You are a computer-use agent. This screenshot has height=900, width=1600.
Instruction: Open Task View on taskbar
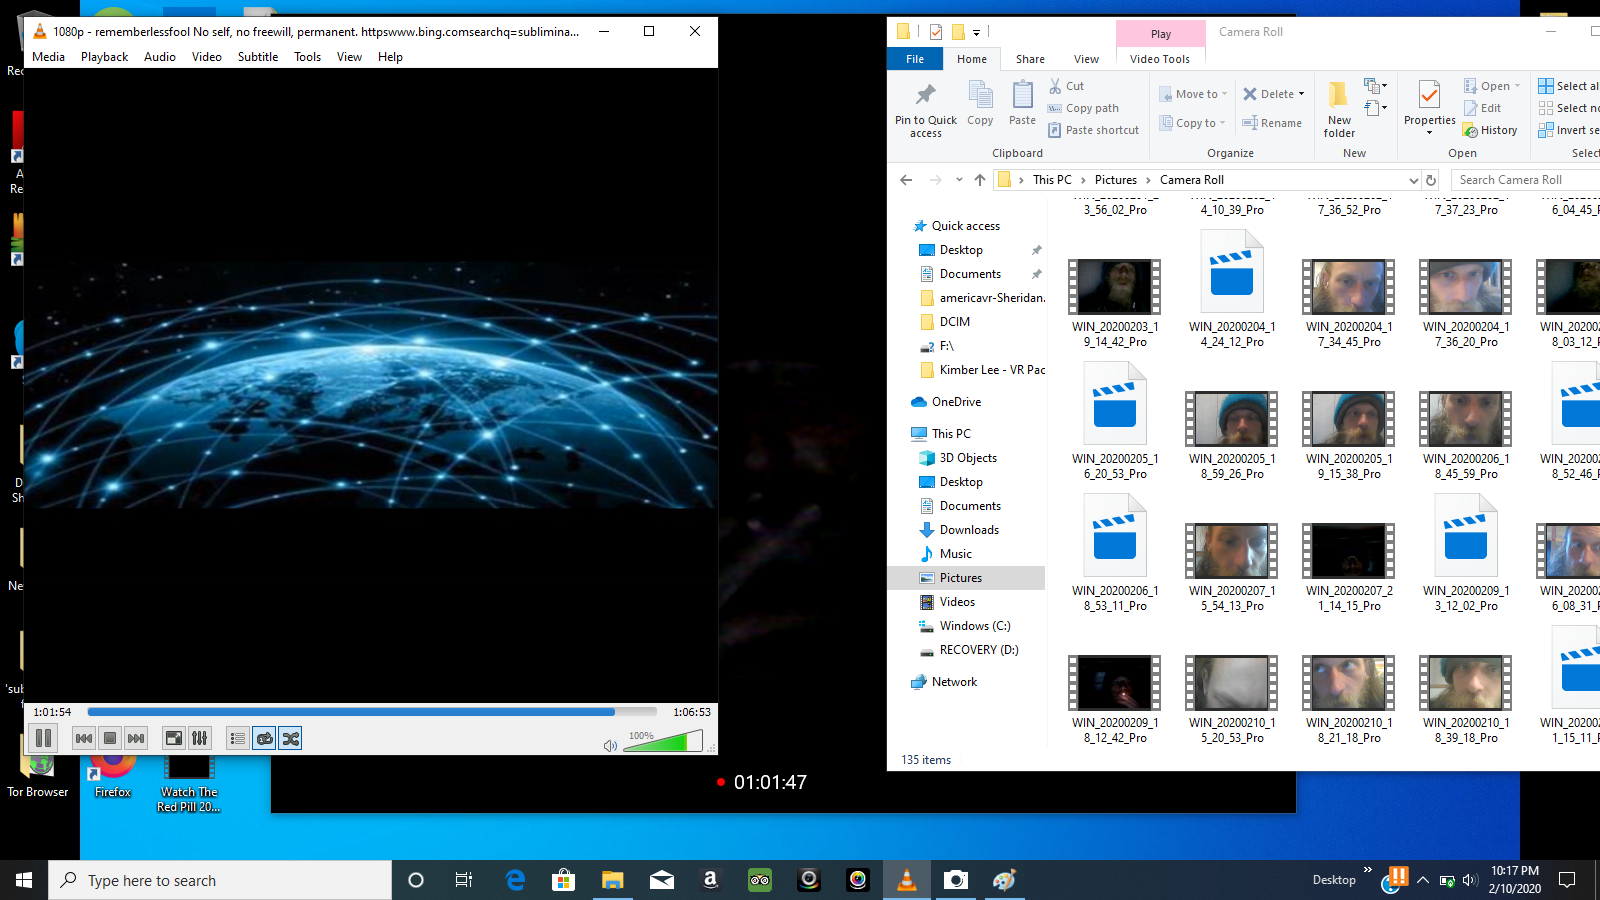pos(464,880)
